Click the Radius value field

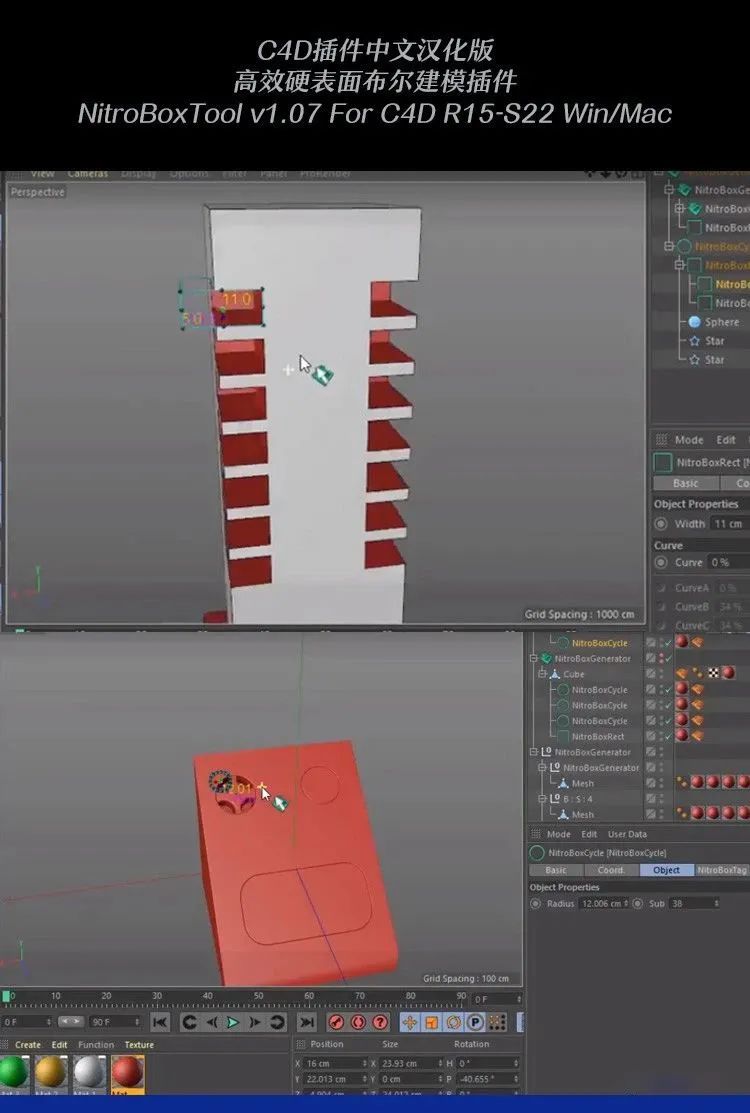pyautogui.click(x=604, y=904)
